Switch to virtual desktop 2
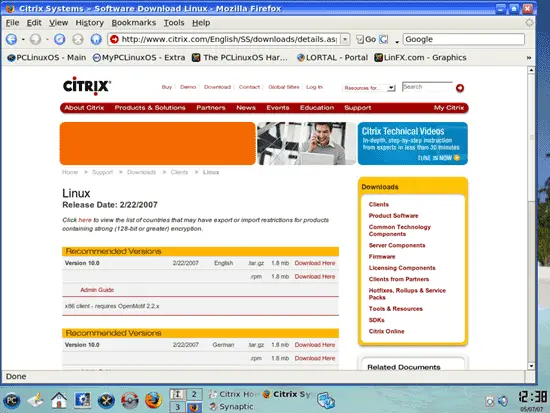 pos(194,394)
